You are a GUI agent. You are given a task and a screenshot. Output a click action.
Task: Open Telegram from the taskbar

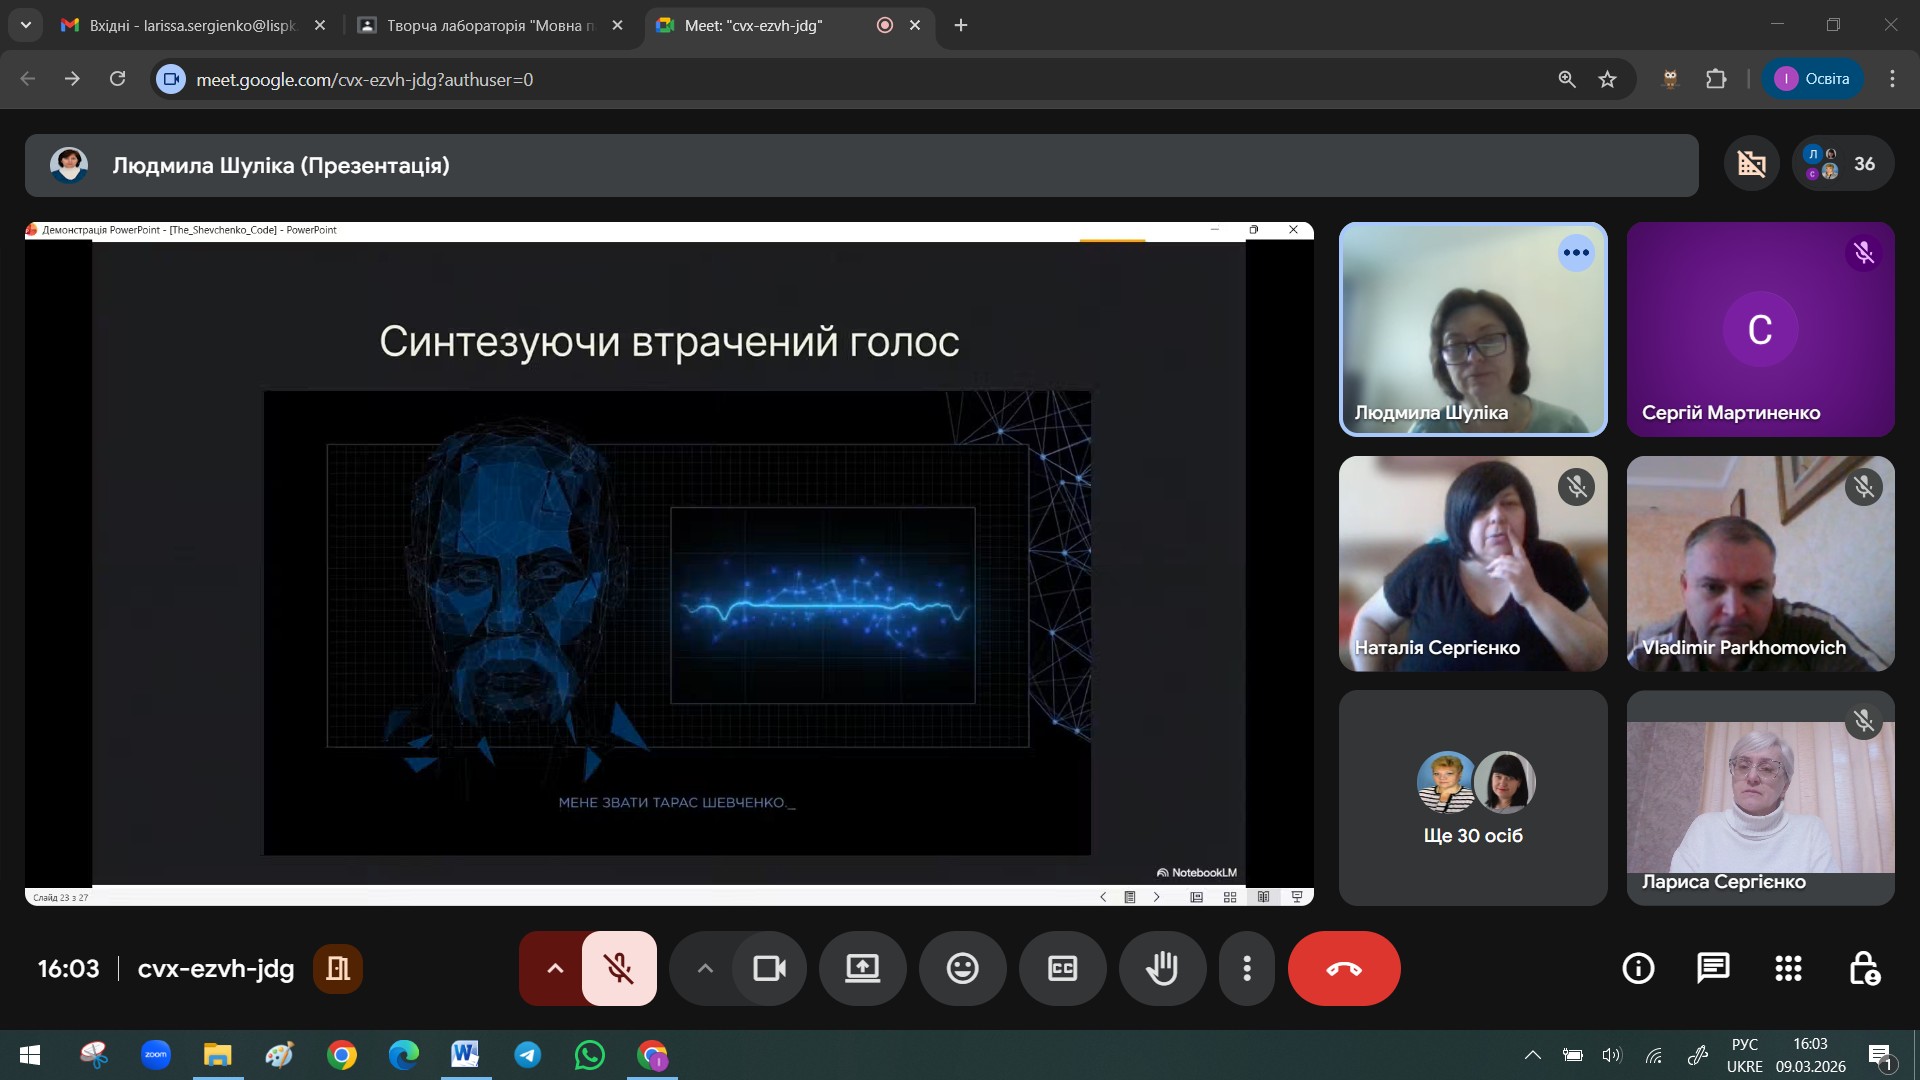(x=527, y=1055)
